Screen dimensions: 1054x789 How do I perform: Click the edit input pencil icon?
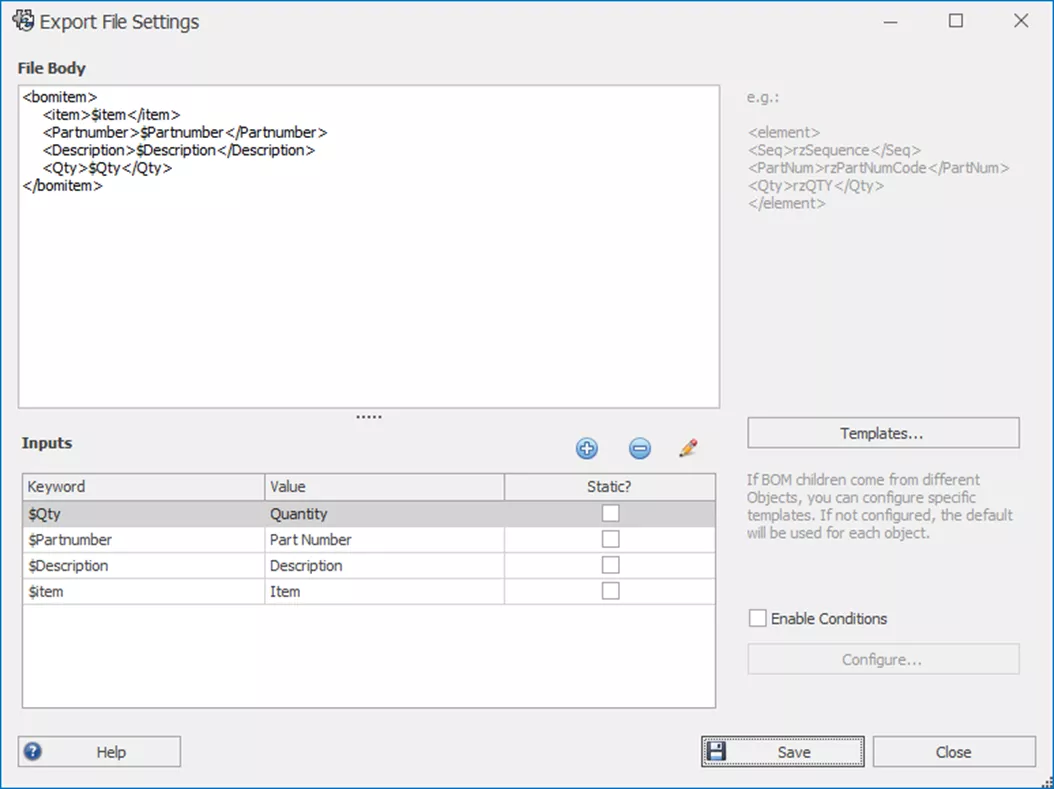(688, 448)
